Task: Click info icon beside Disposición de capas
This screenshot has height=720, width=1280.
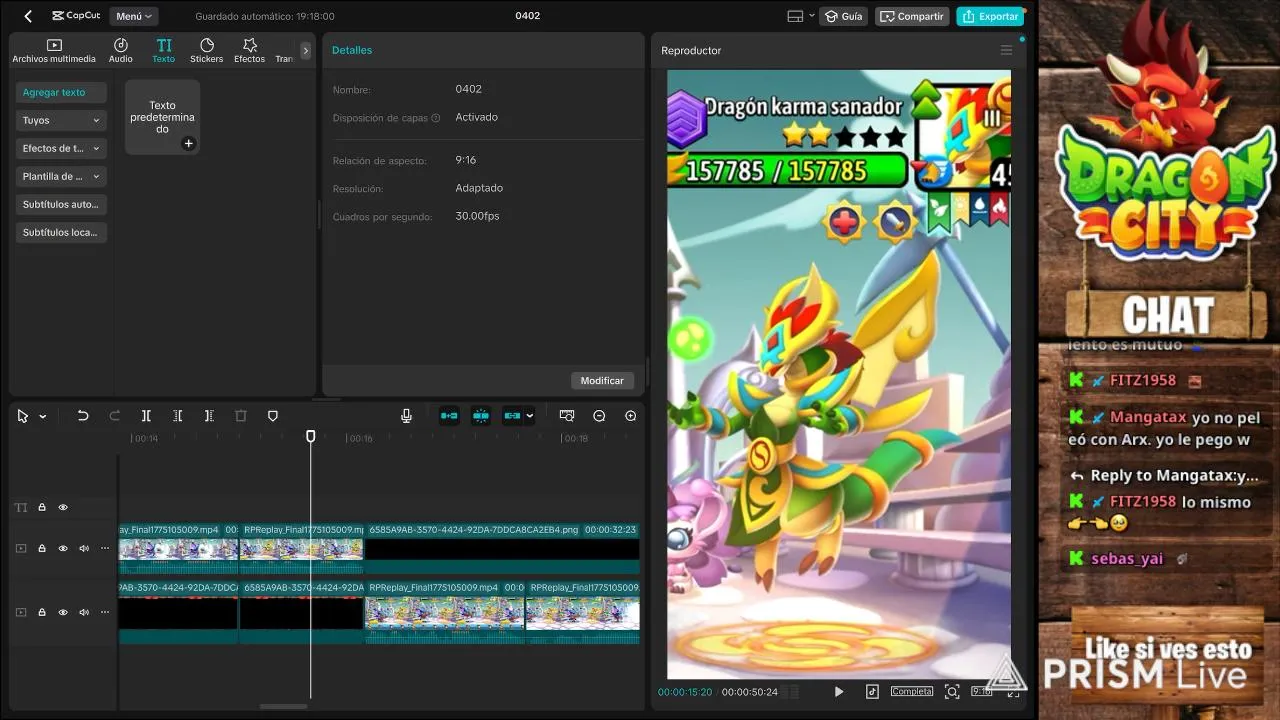Action: click(x=436, y=118)
